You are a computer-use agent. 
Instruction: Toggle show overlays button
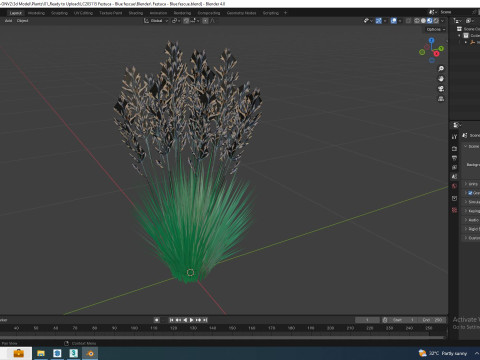(x=394, y=21)
